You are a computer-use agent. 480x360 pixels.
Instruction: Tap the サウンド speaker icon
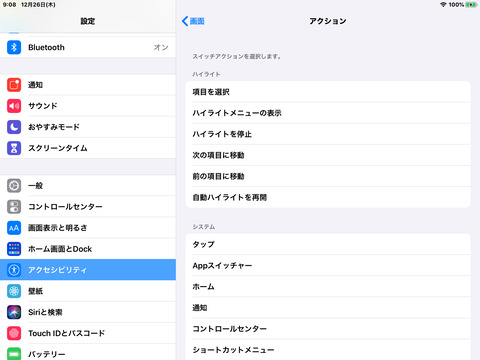tap(14, 106)
